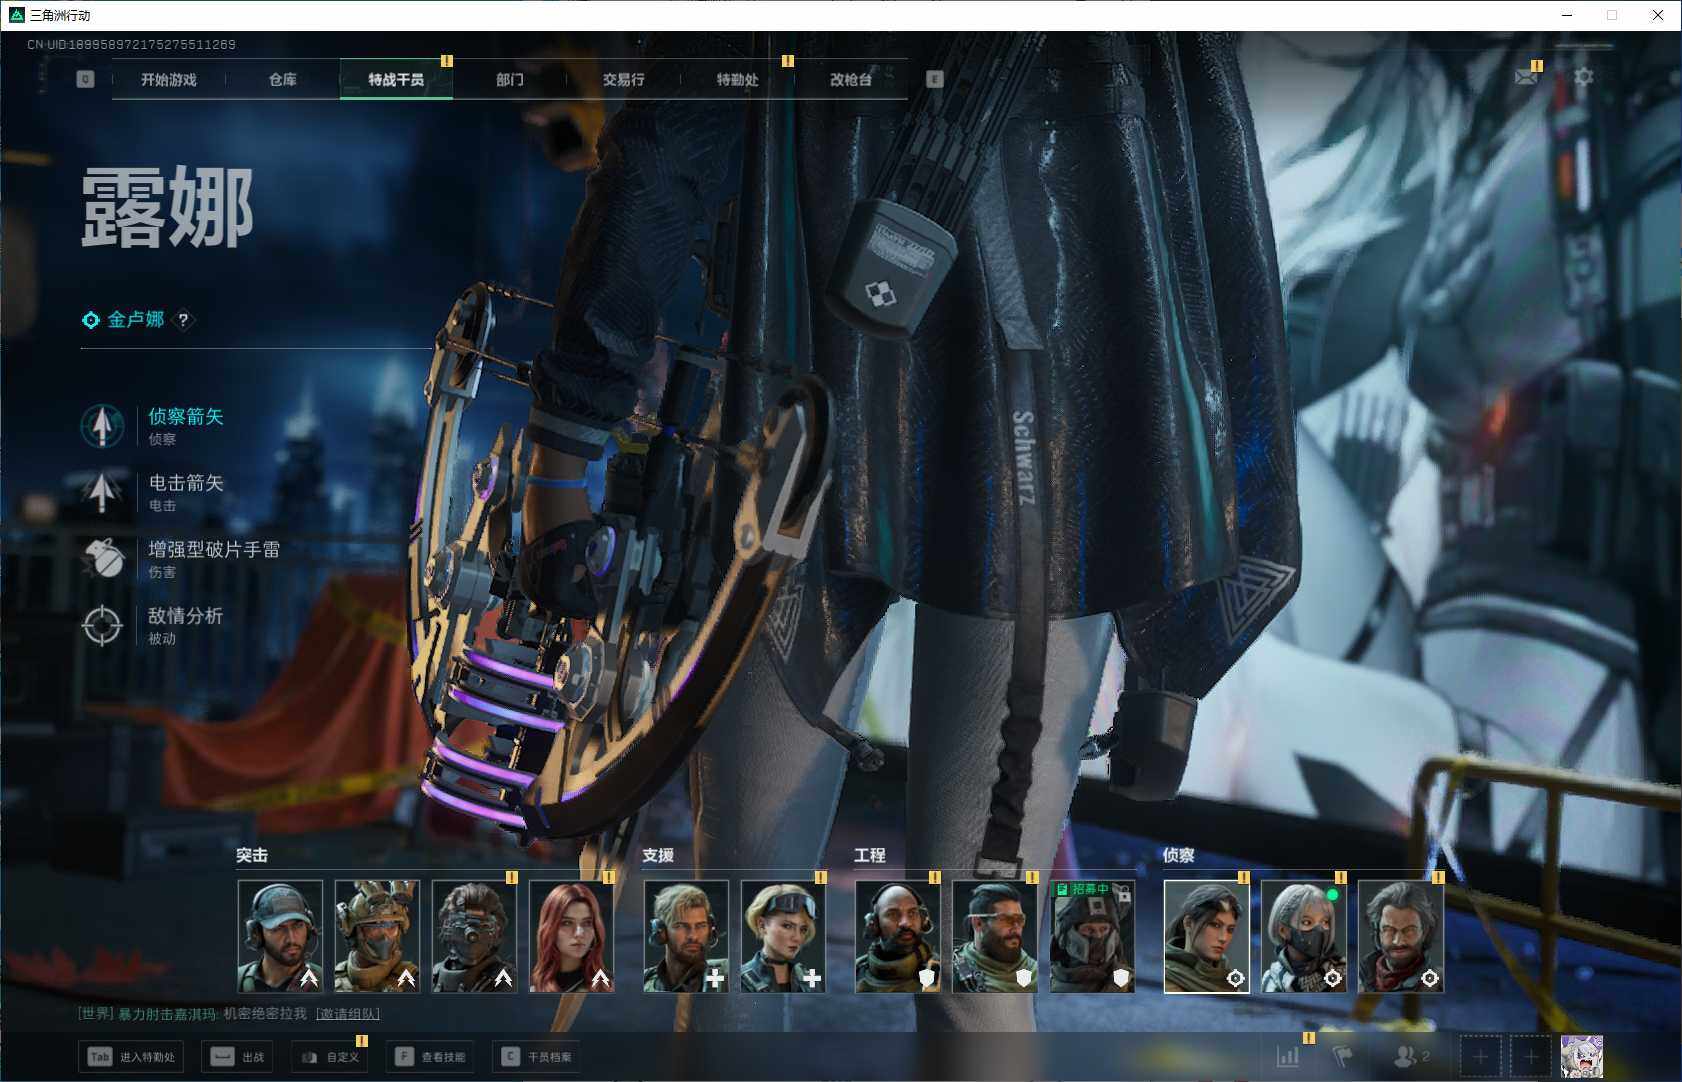Click the 增强型破片手雷 grenade icon
This screenshot has width=1682, height=1082.
click(102, 558)
